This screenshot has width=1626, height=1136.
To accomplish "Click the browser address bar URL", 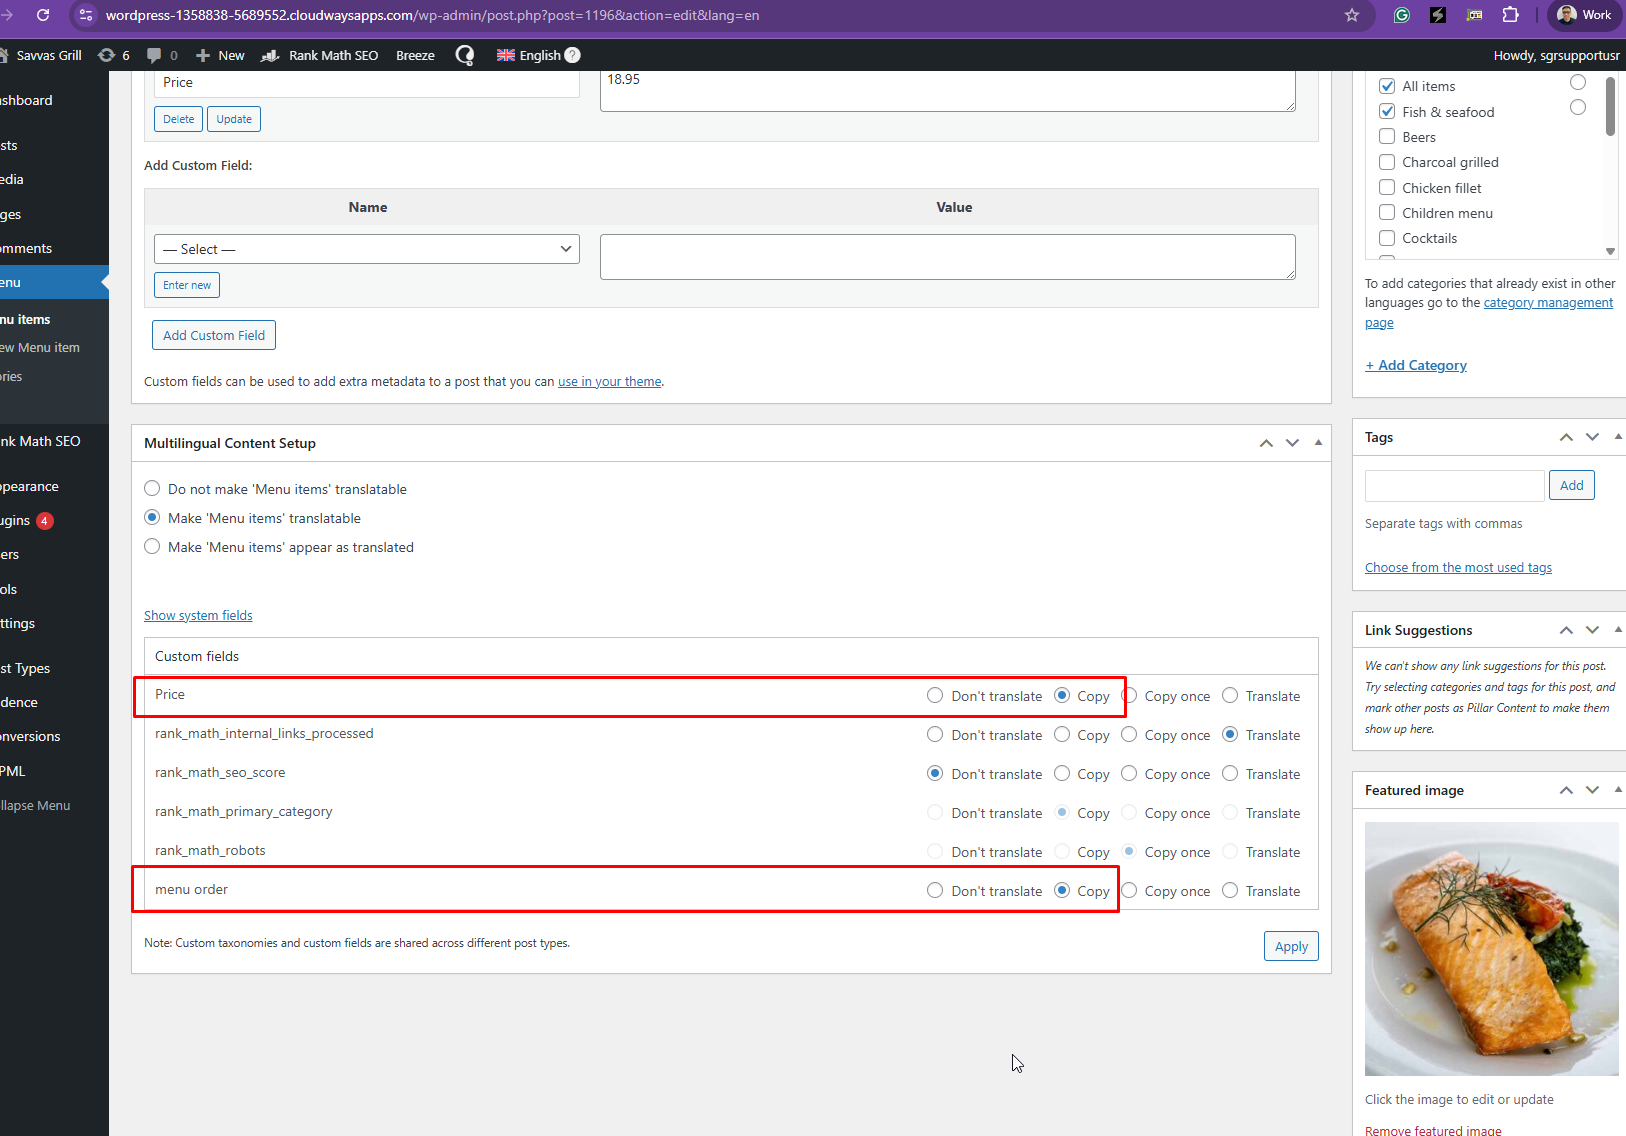I will pos(432,15).
